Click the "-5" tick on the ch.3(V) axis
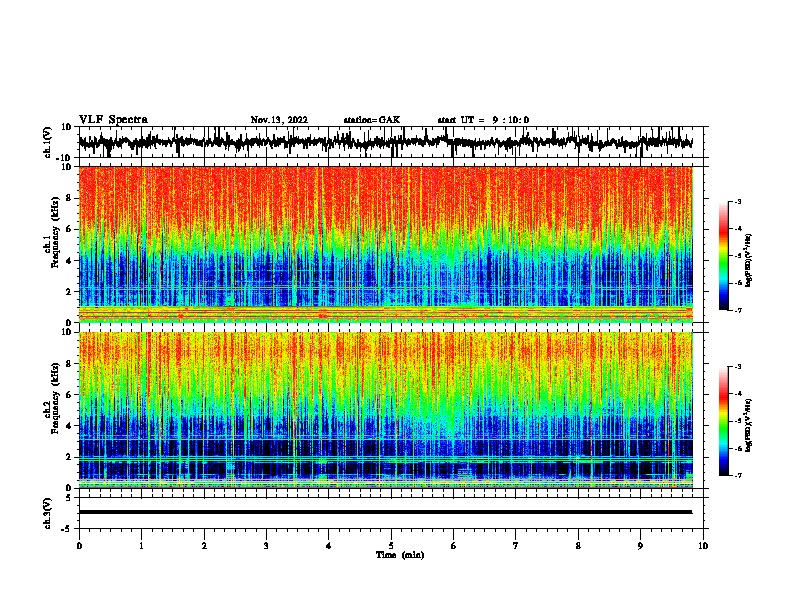The width and height of the screenshot is (792, 612). tap(67, 529)
